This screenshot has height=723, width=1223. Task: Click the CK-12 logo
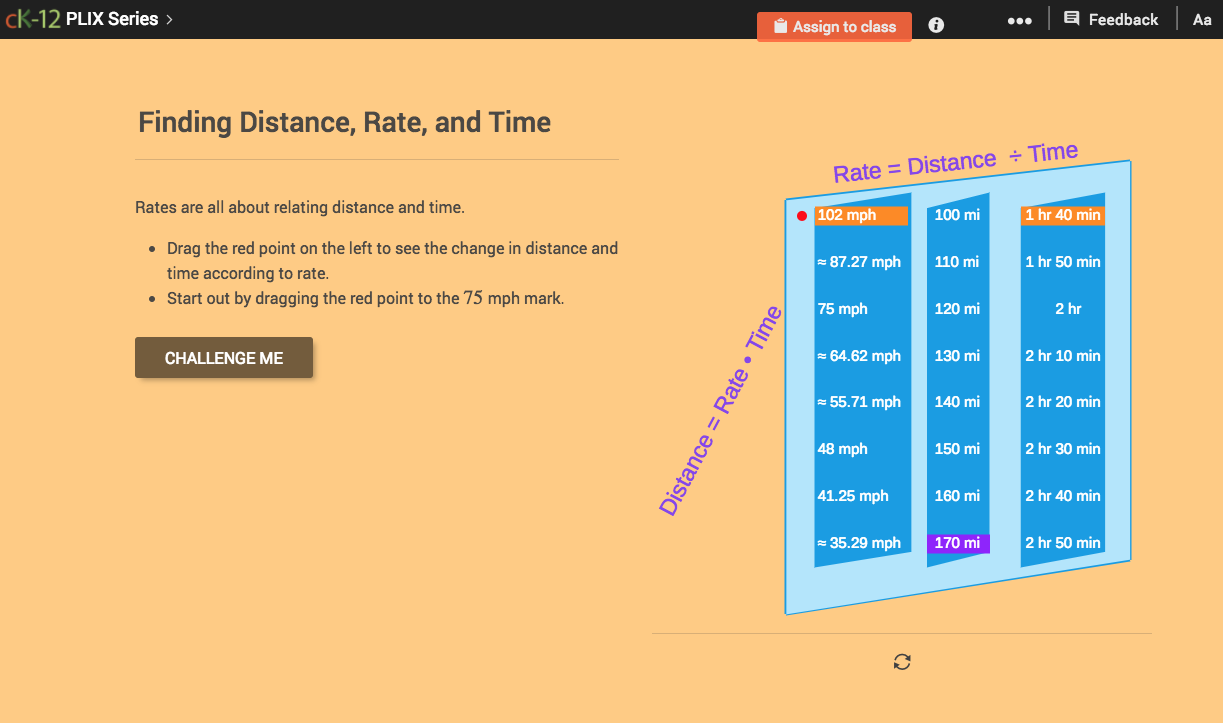tap(32, 18)
